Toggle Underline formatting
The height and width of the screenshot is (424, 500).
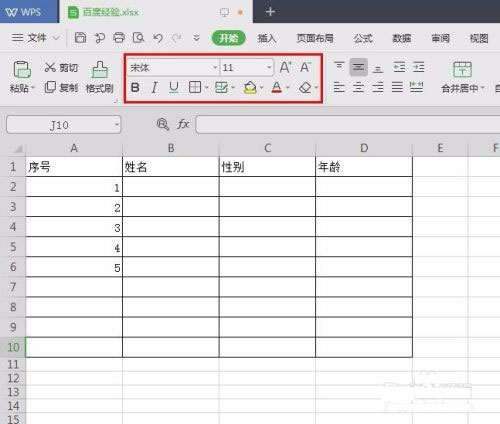[174, 88]
